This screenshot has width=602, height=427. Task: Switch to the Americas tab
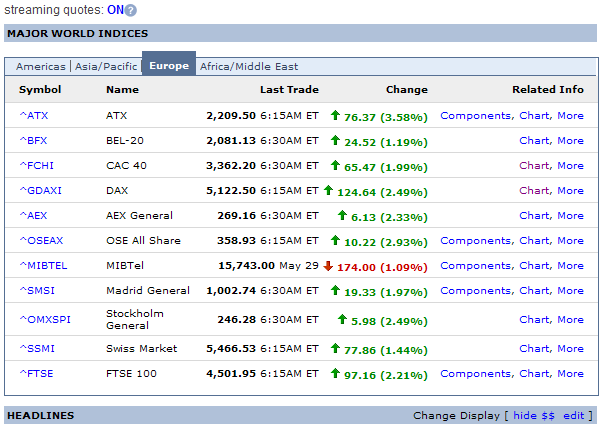click(x=41, y=66)
